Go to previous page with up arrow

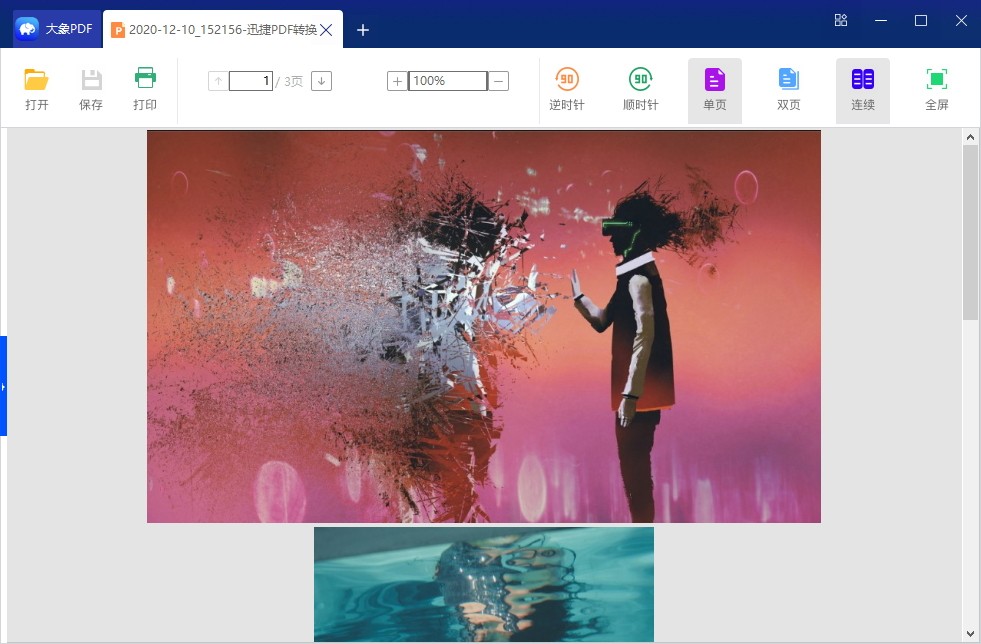point(218,81)
